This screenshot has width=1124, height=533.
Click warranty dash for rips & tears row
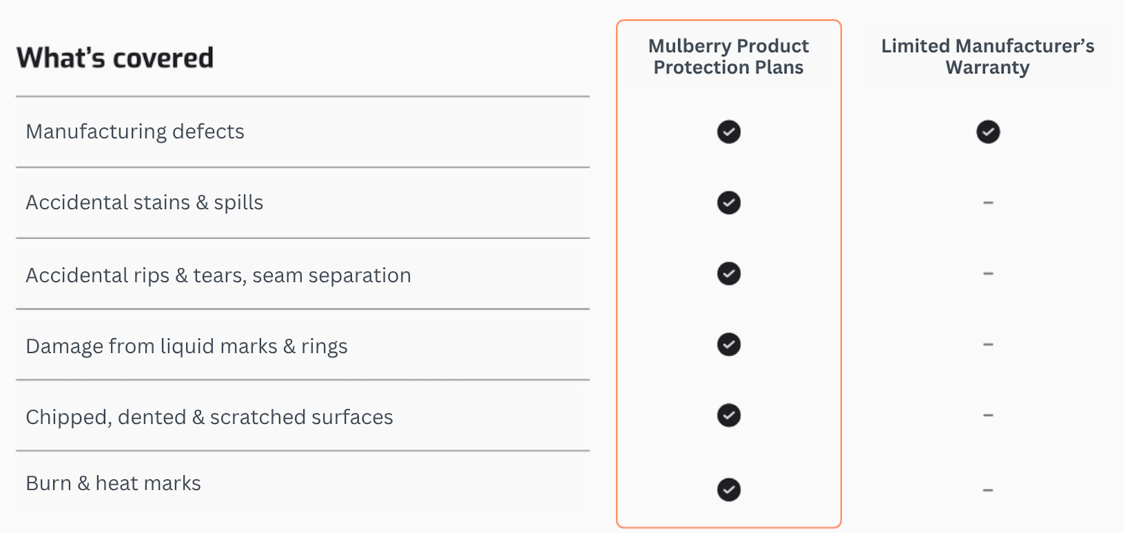click(x=988, y=273)
